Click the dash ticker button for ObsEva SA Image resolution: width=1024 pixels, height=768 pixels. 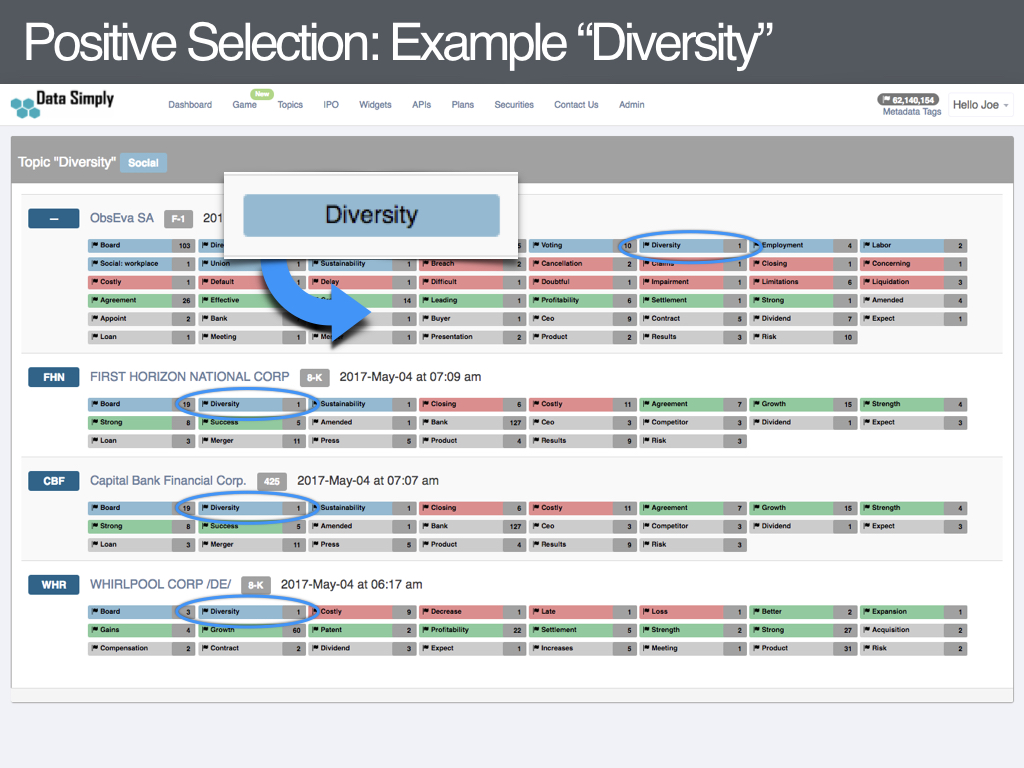click(54, 219)
